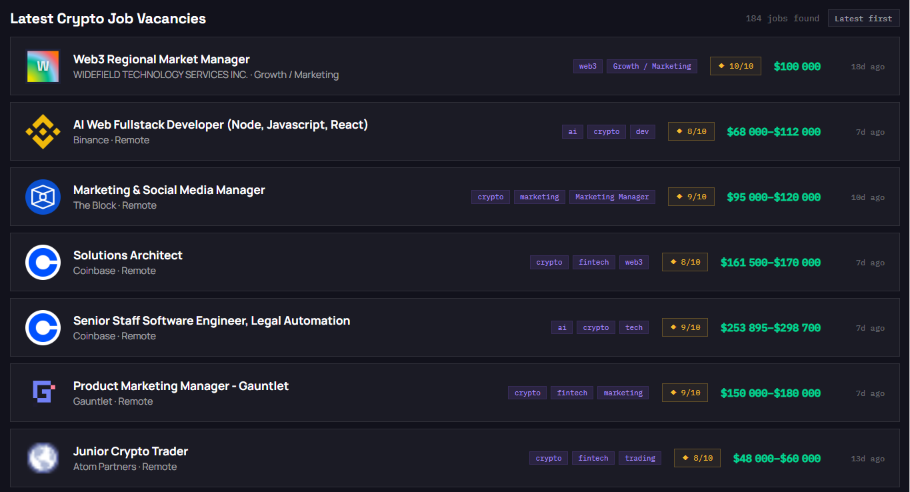The image size is (910, 492).
Task: Click Coinbase logo beside Senior Staff Software Engineer
Action: (x=43, y=328)
